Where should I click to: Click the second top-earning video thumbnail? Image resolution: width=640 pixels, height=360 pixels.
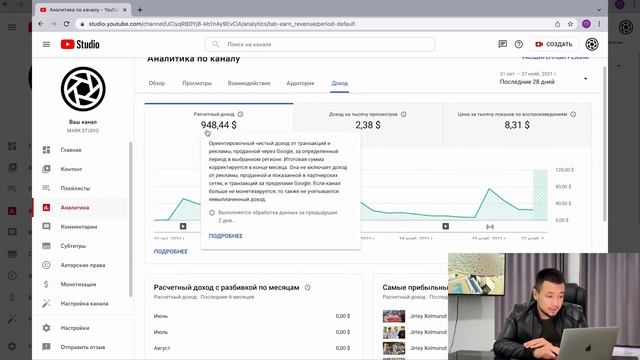(x=394, y=332)
